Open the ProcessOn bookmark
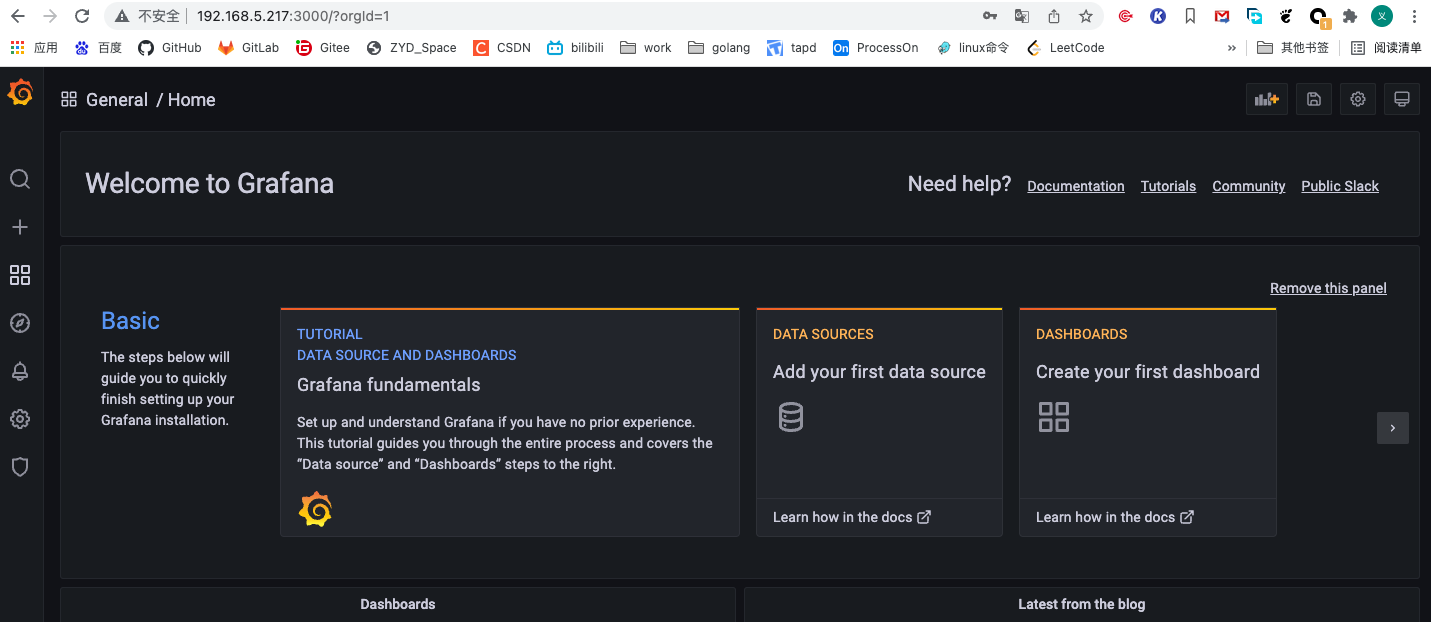This screenshot has width=1431, height=622. coord(876,48)
